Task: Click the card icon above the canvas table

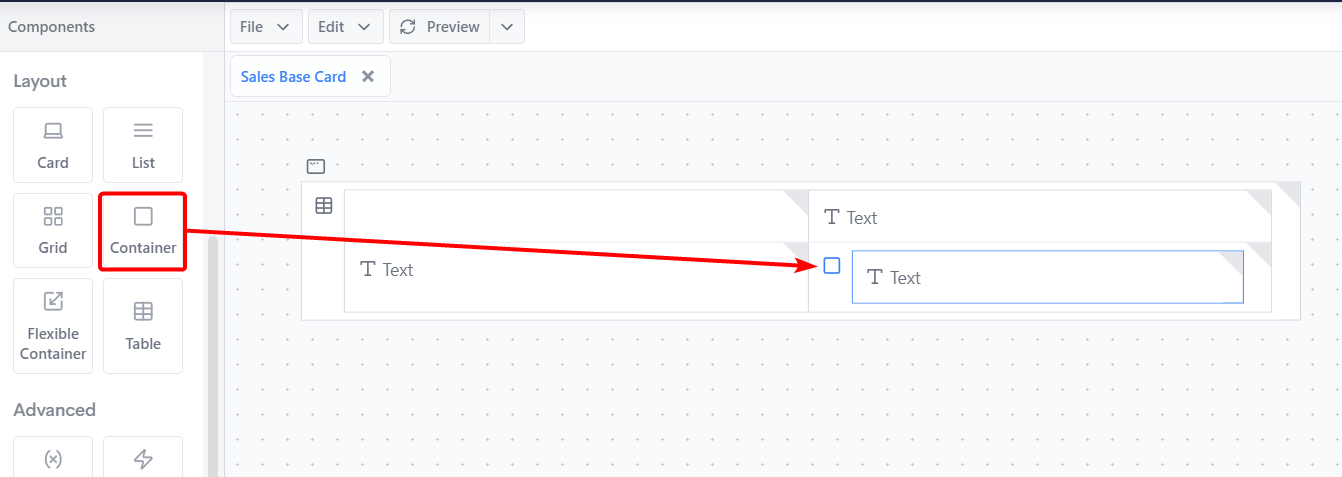Action: [316, 167]
